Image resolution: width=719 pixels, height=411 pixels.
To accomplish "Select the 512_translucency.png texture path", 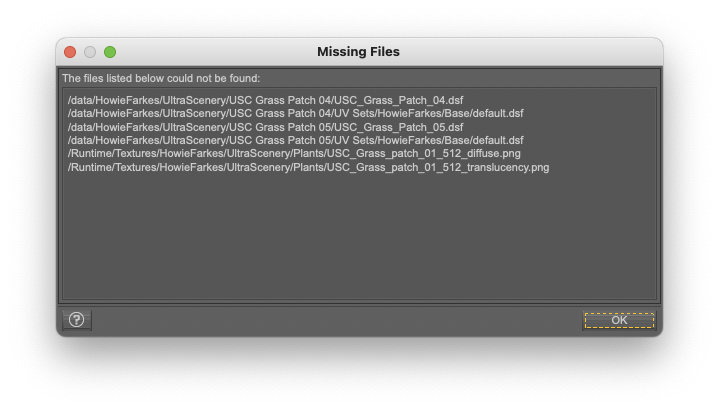I will (x=308, y=168).
